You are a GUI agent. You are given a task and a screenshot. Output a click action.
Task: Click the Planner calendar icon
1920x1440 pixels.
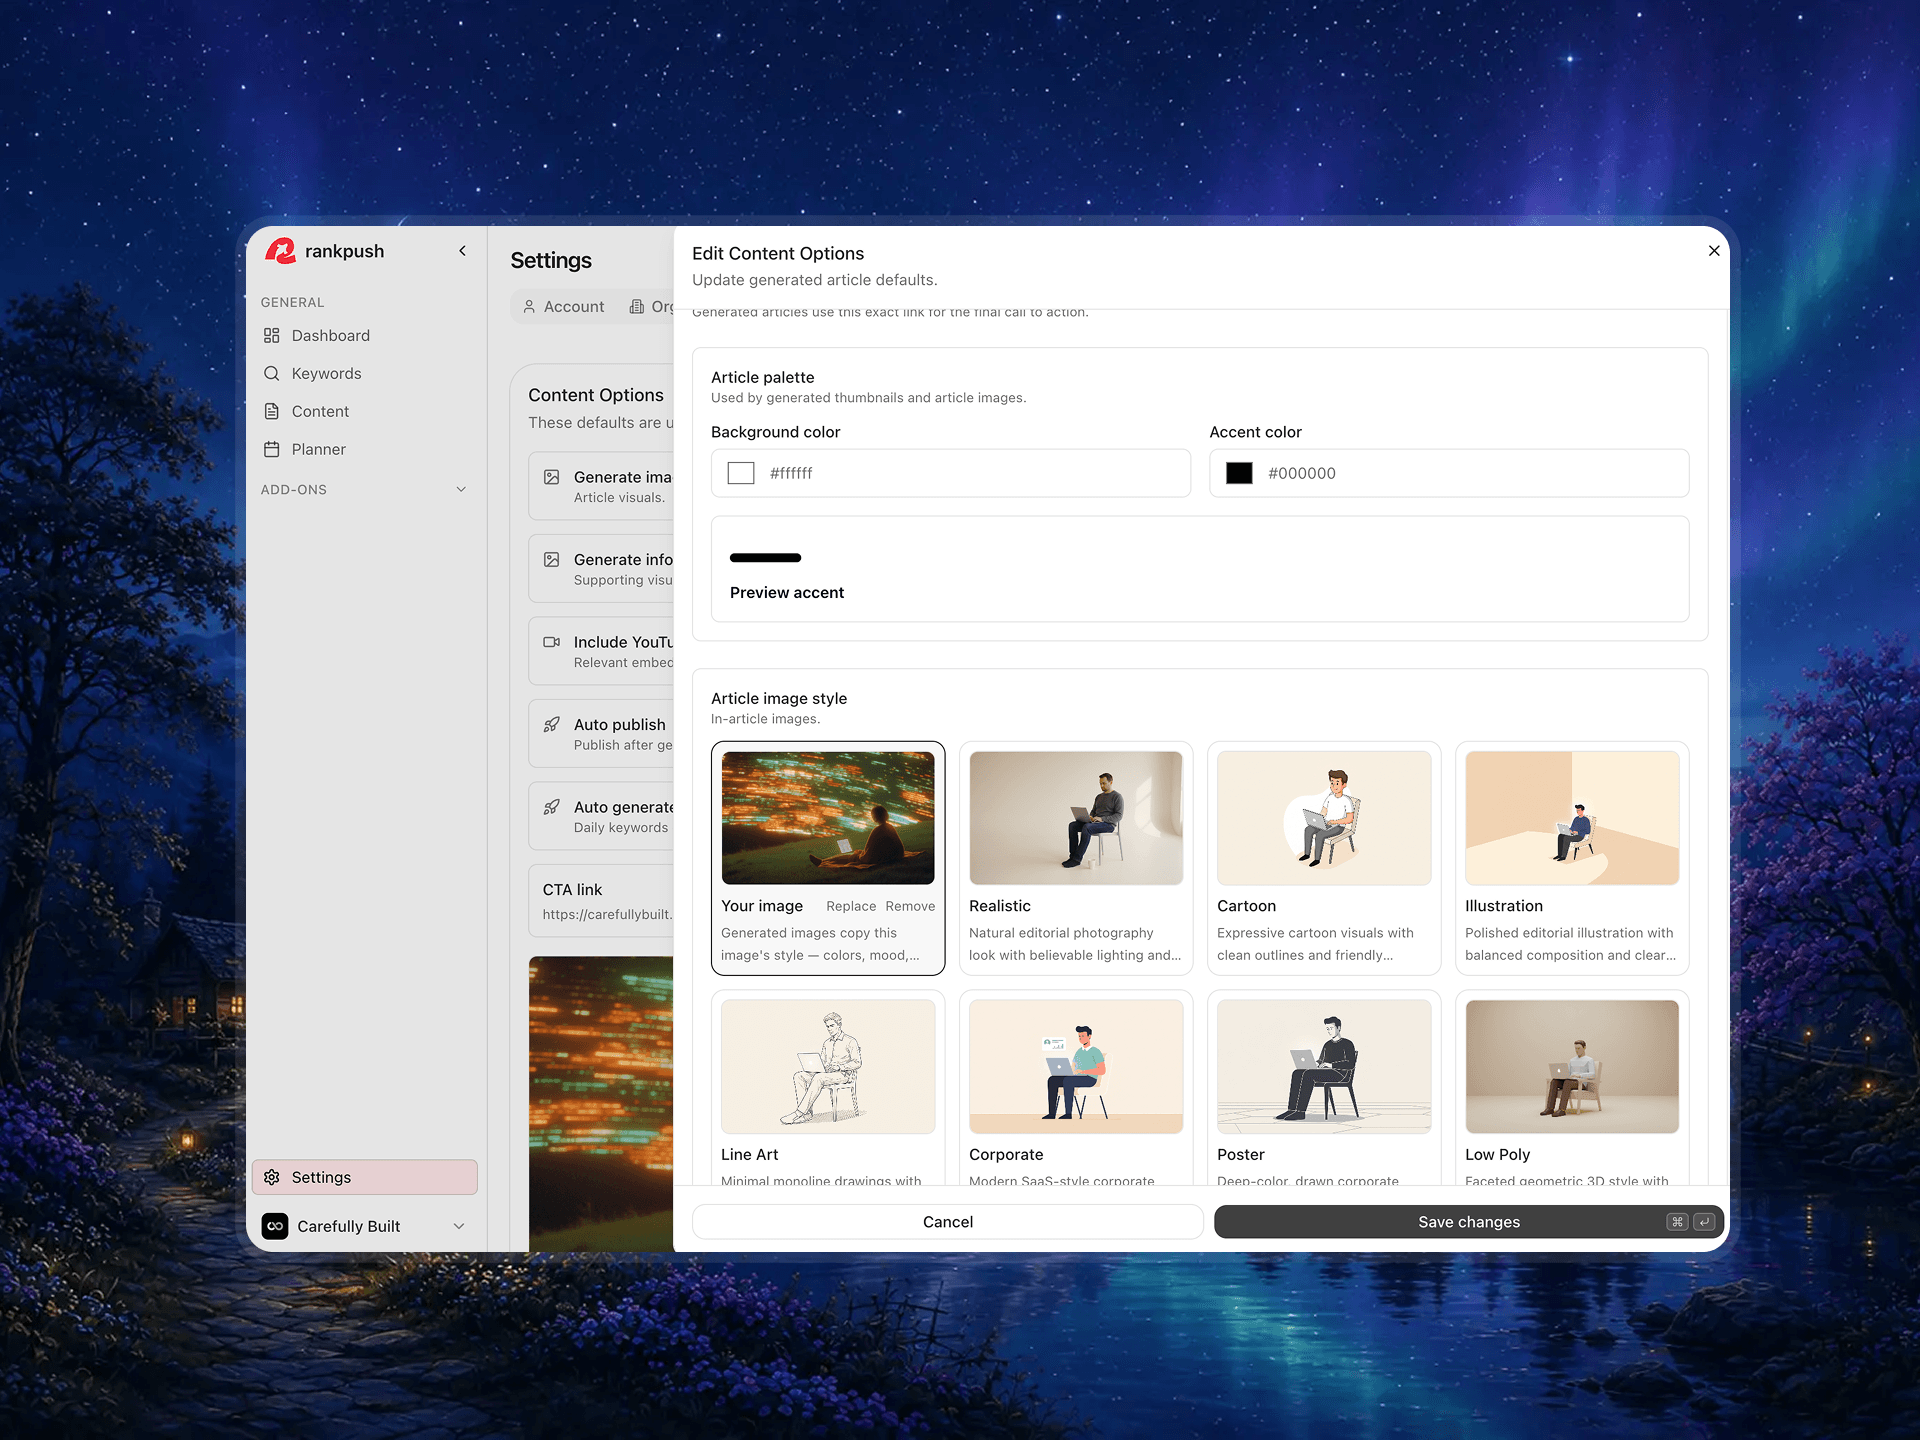pyautogui.click(x=271, y=449)
